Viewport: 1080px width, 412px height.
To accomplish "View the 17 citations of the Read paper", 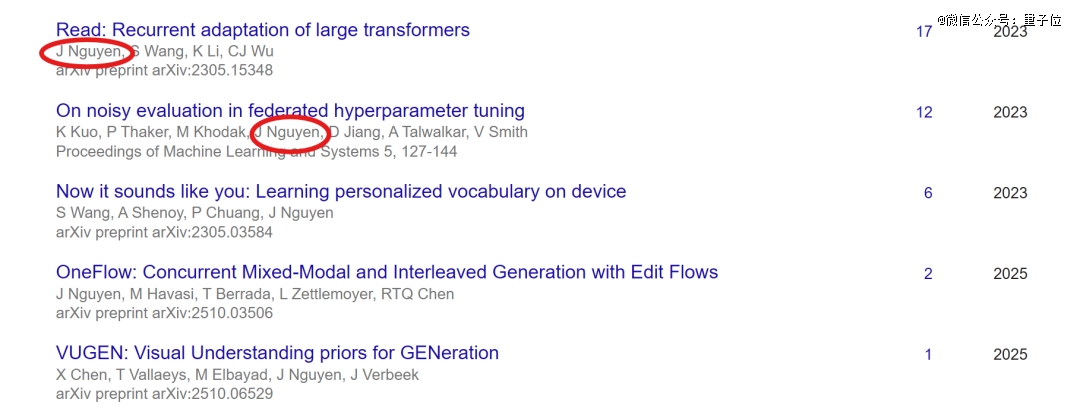I will point(924,32).
